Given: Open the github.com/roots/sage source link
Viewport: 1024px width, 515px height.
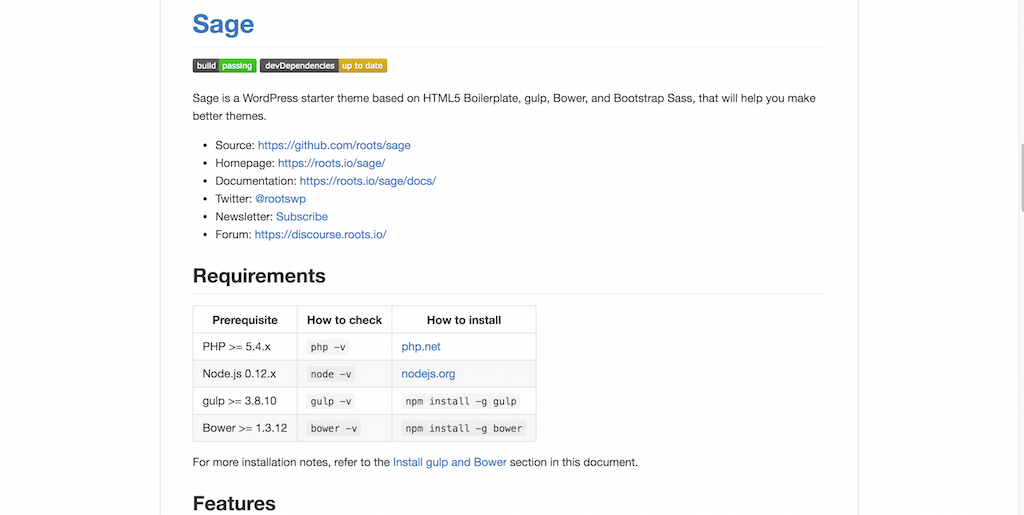Looking at the screenshot, I should tap(334, 145).
